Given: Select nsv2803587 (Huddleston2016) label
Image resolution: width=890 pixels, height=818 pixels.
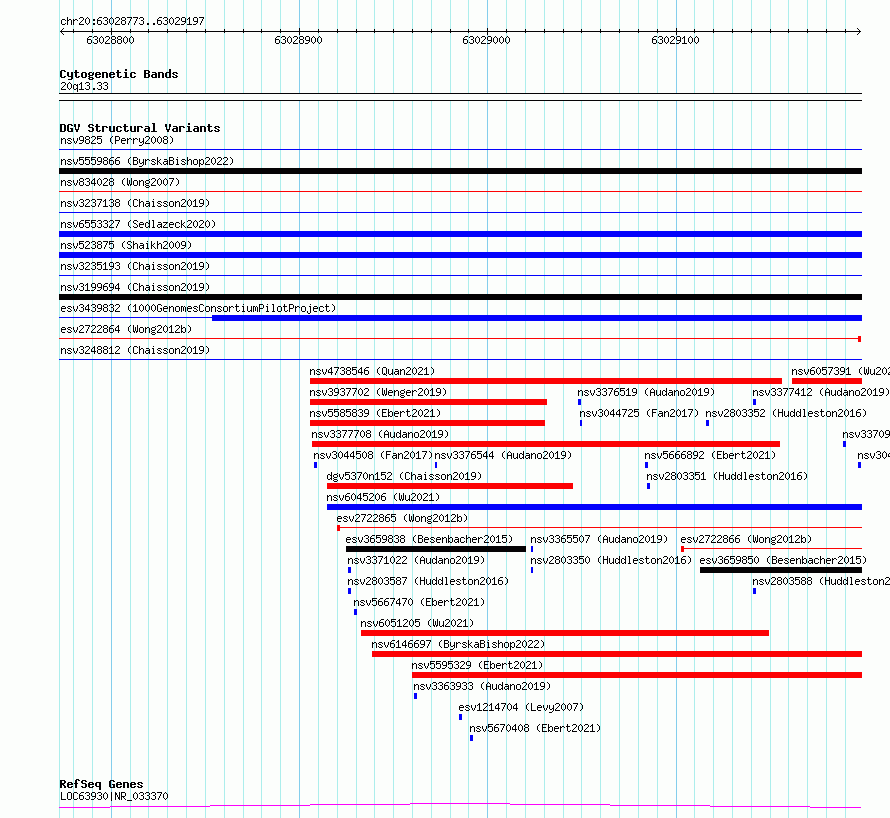Looking at the screenshot, I should pos(429,581).
